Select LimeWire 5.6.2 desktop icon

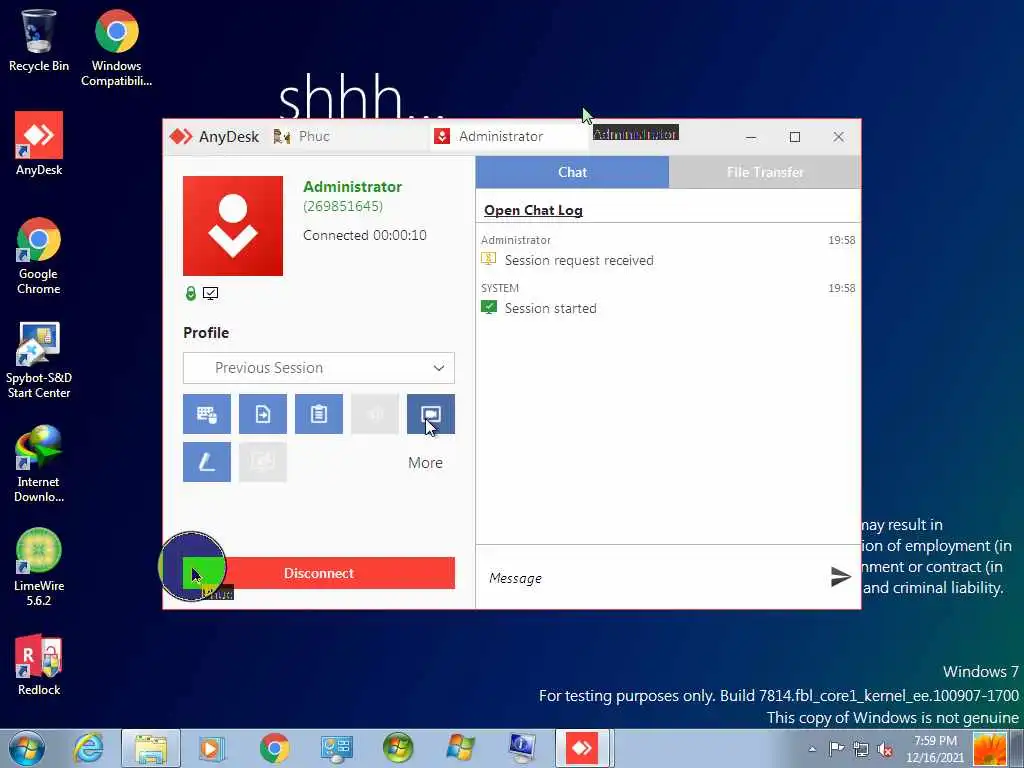click(x=39, y=568)
